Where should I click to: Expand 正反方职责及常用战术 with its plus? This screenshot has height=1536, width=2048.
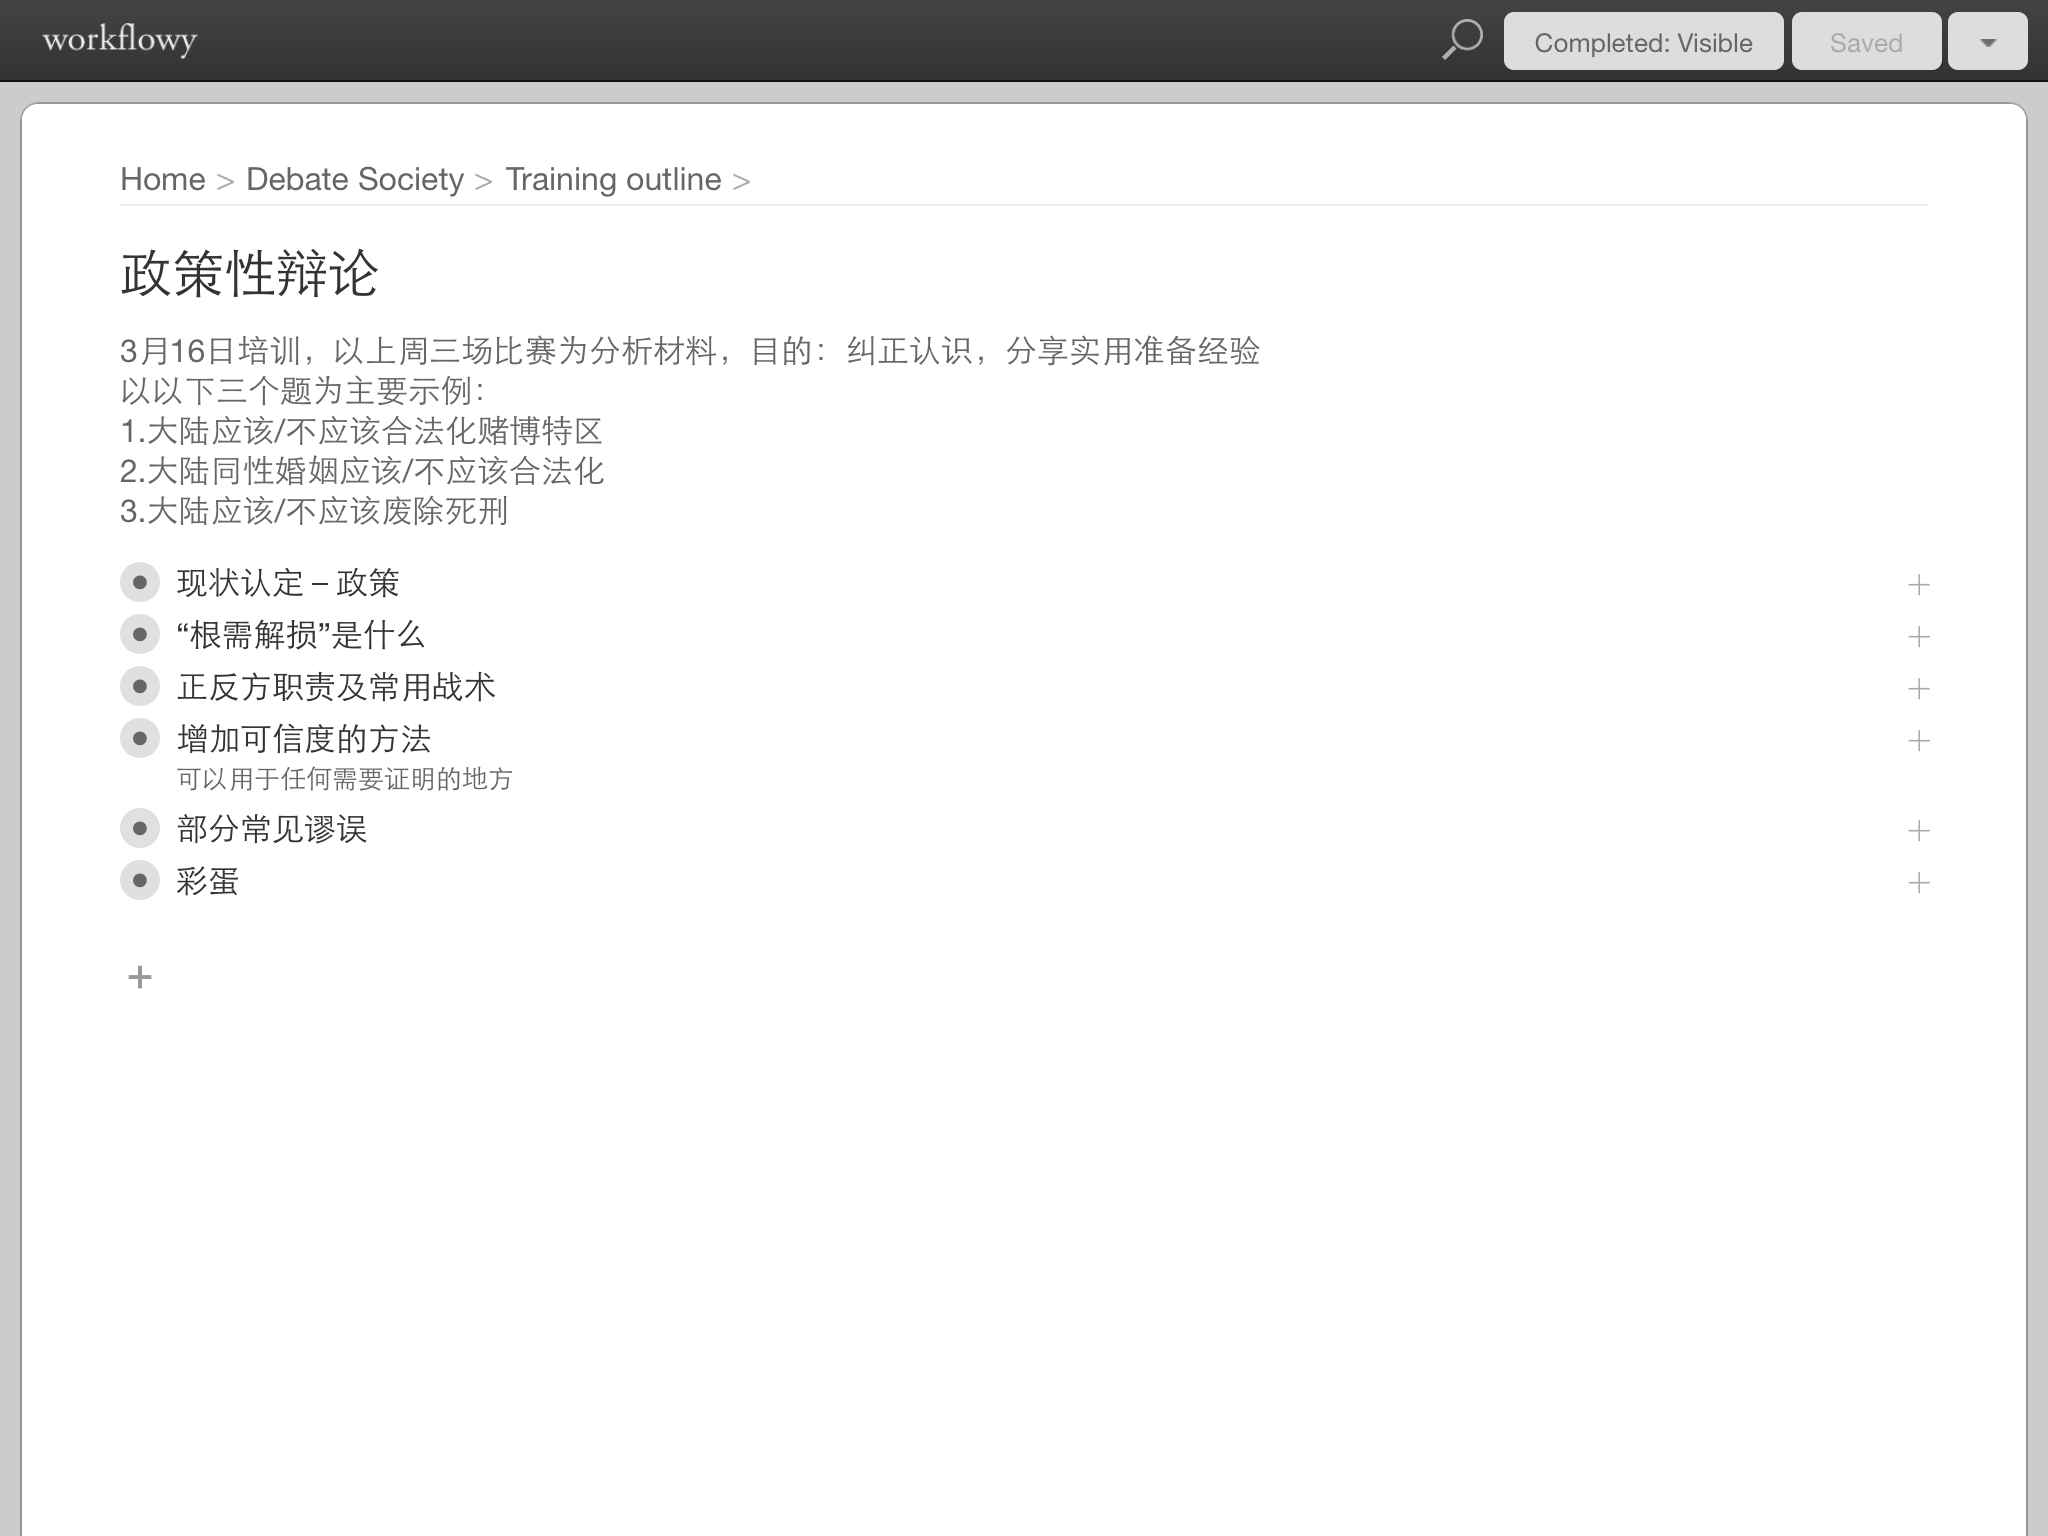point(1918,689)
